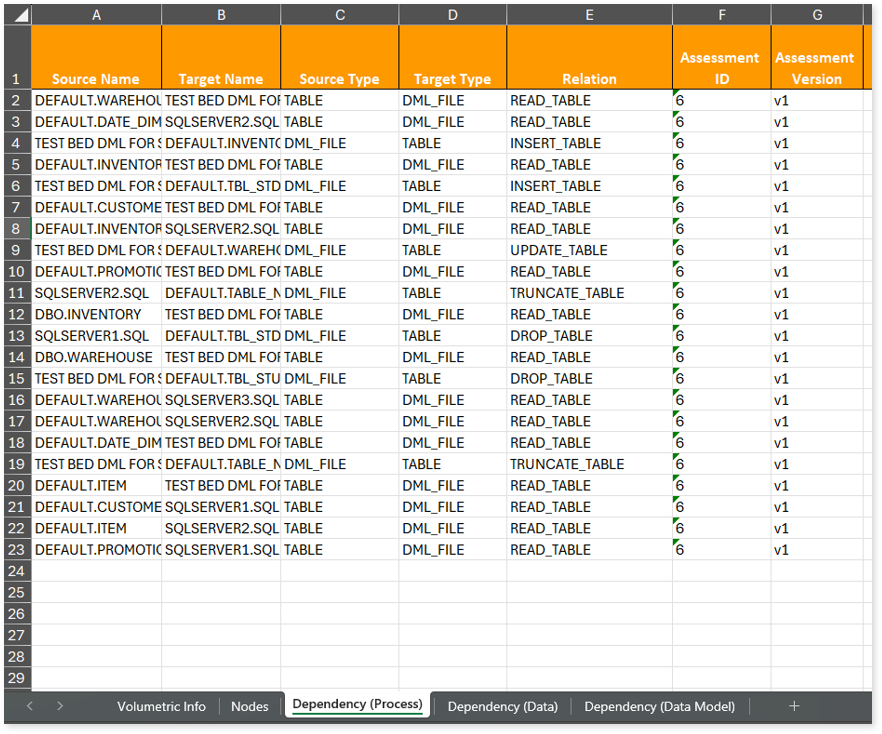Select column A header

tap(96, 16)
